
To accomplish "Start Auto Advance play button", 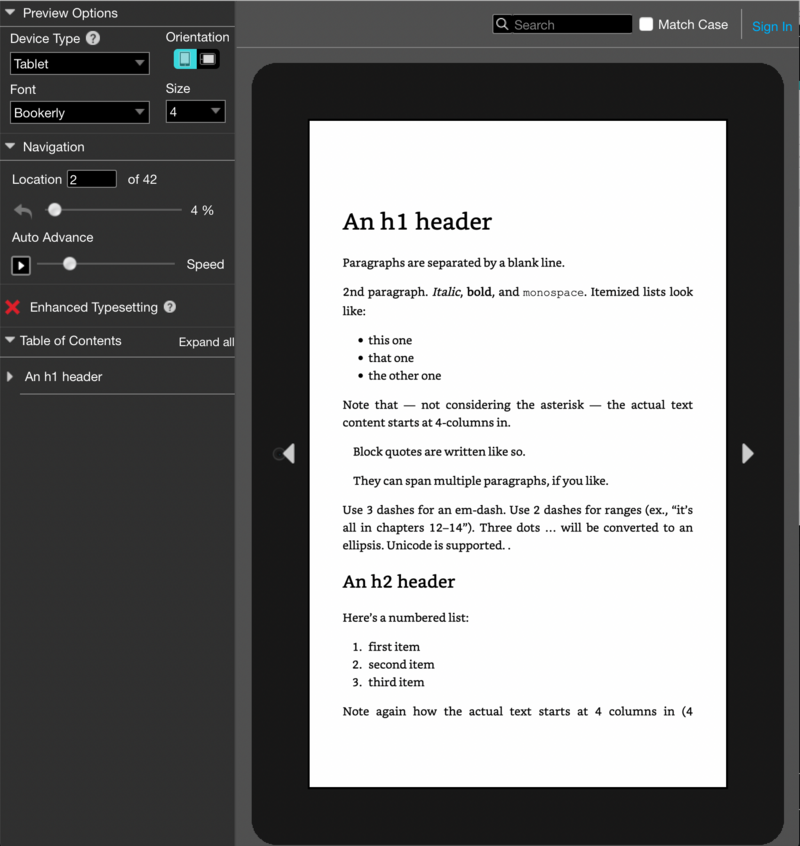I will coord(21,265).
